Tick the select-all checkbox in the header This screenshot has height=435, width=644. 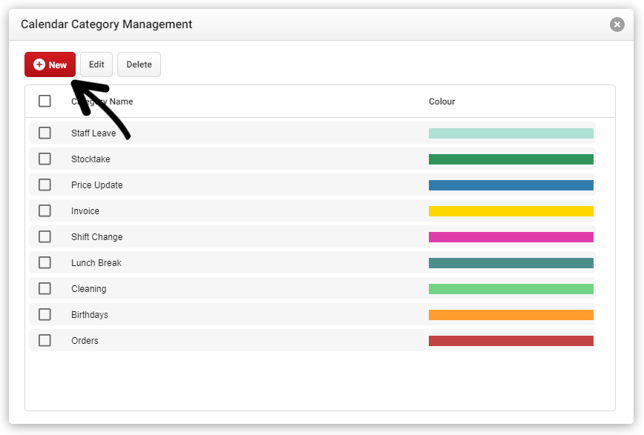[45, 101]
